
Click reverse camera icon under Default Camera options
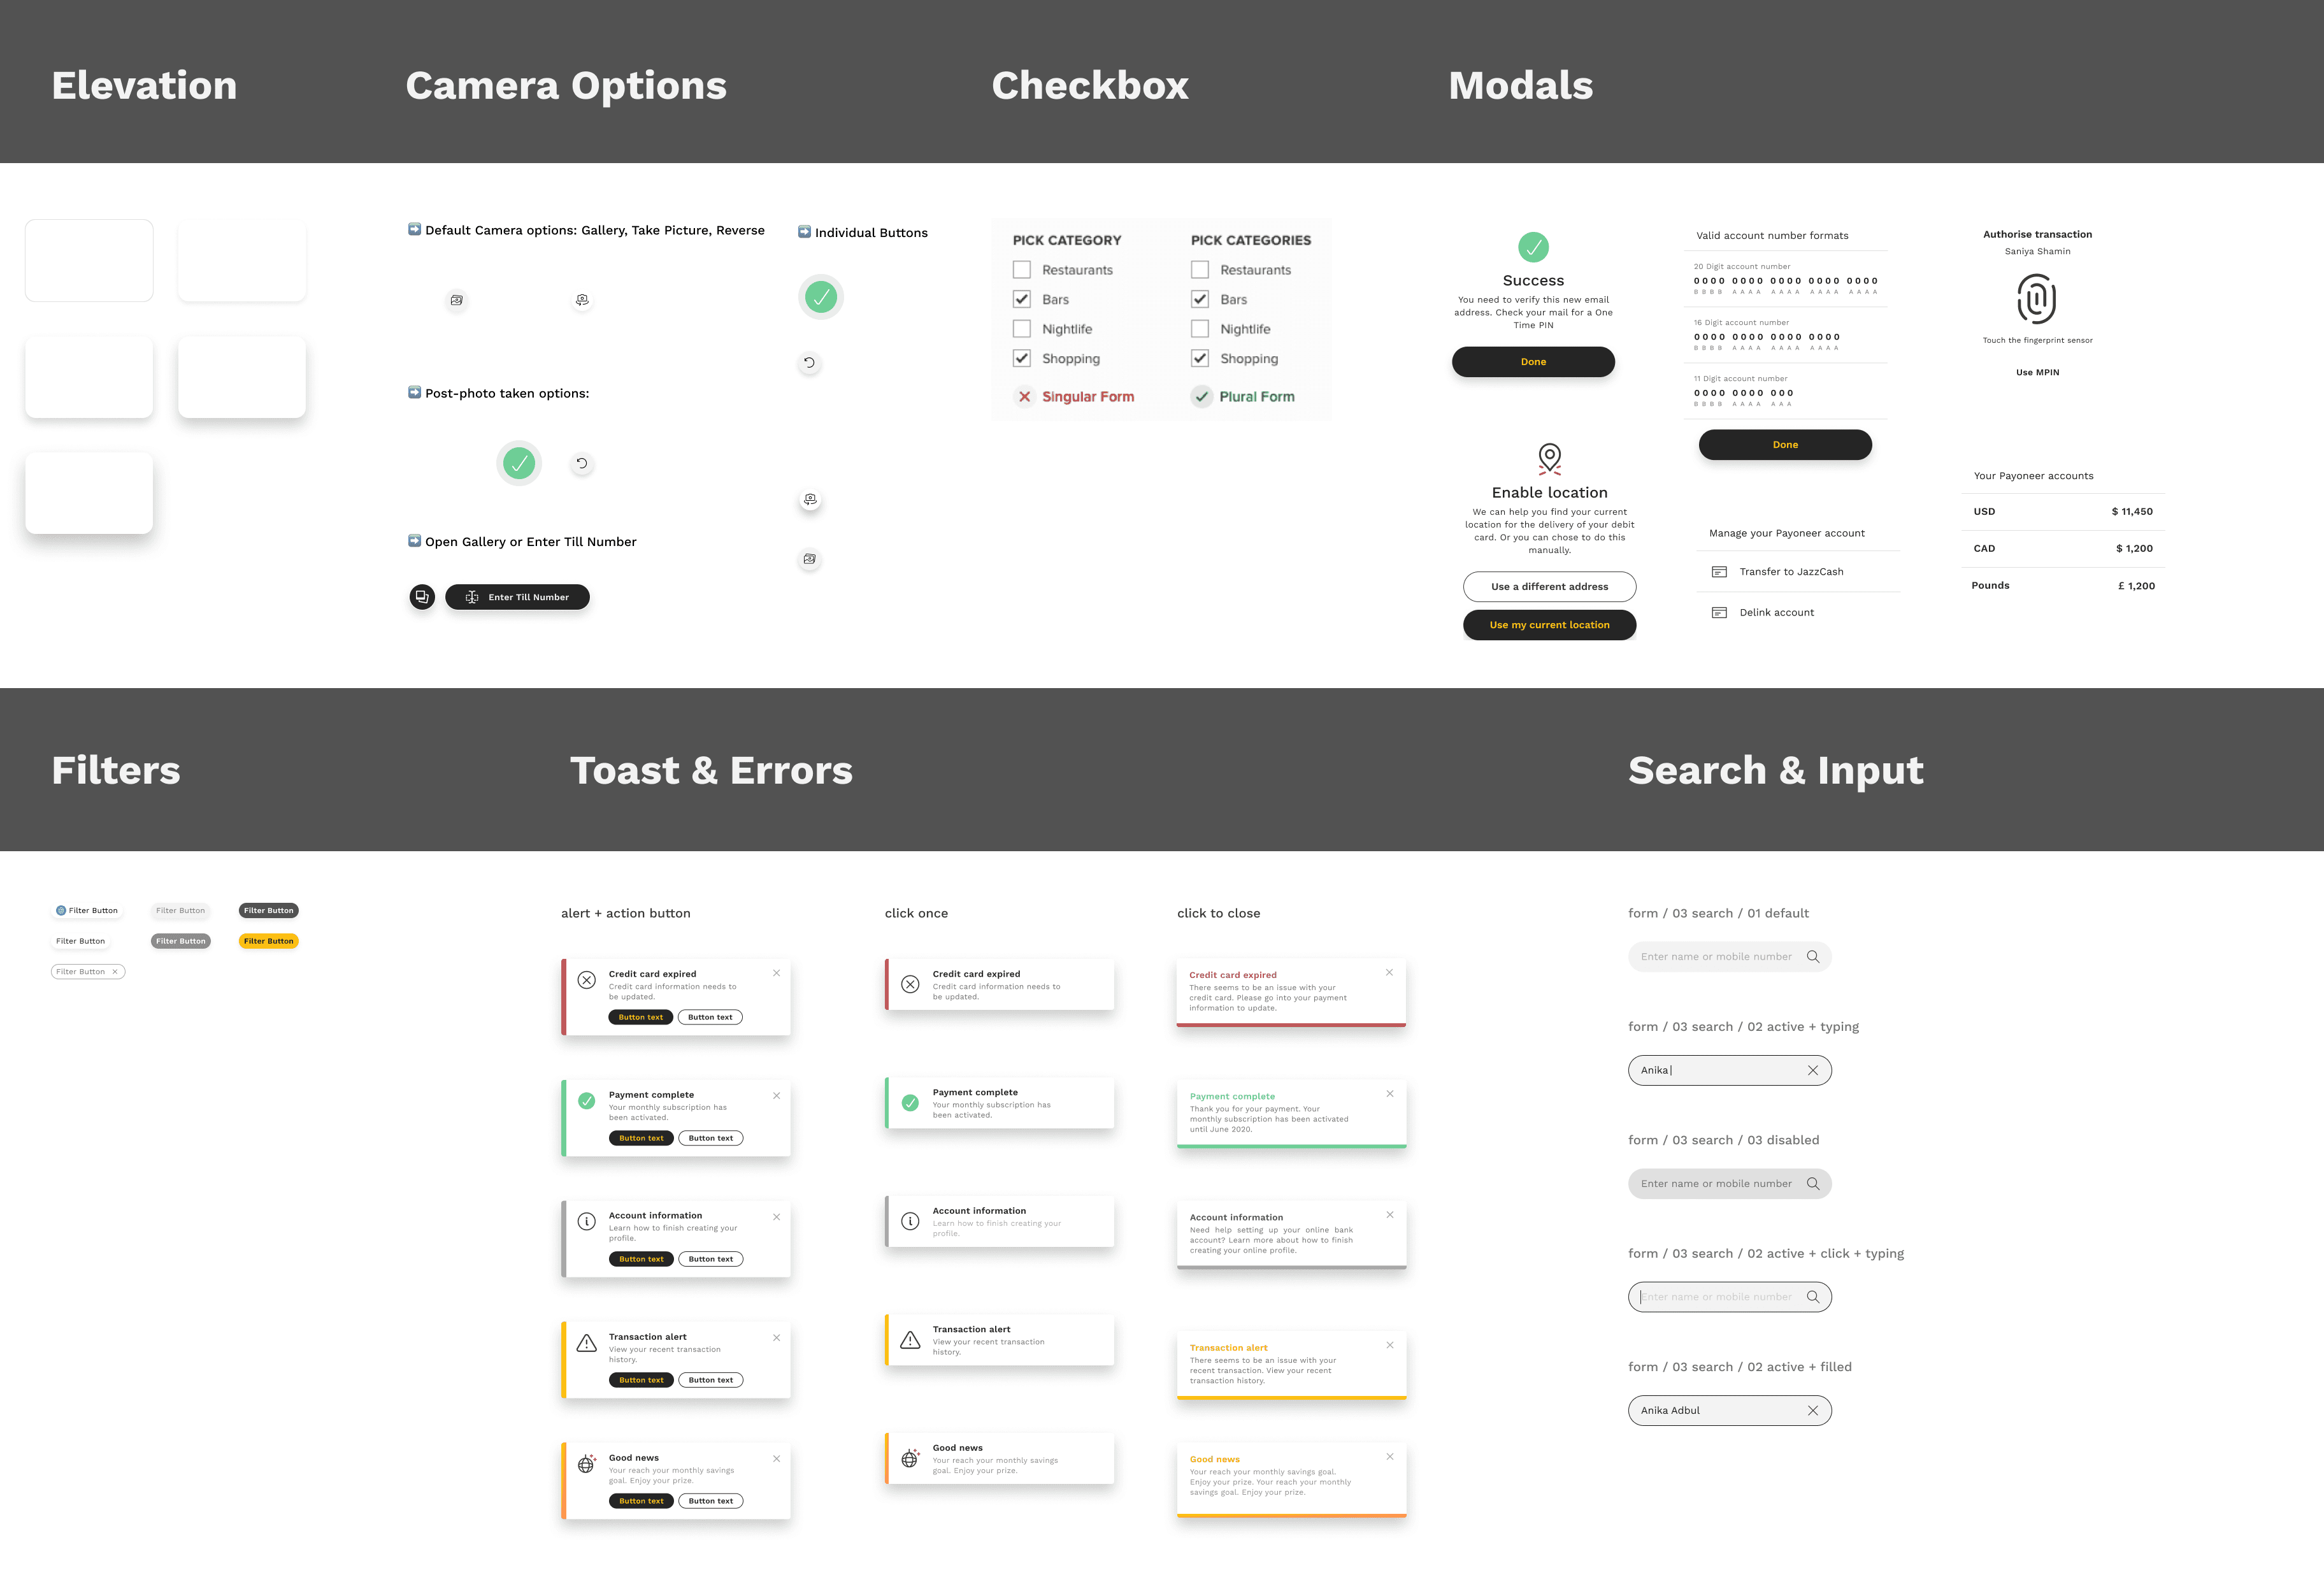click(582, 300)
